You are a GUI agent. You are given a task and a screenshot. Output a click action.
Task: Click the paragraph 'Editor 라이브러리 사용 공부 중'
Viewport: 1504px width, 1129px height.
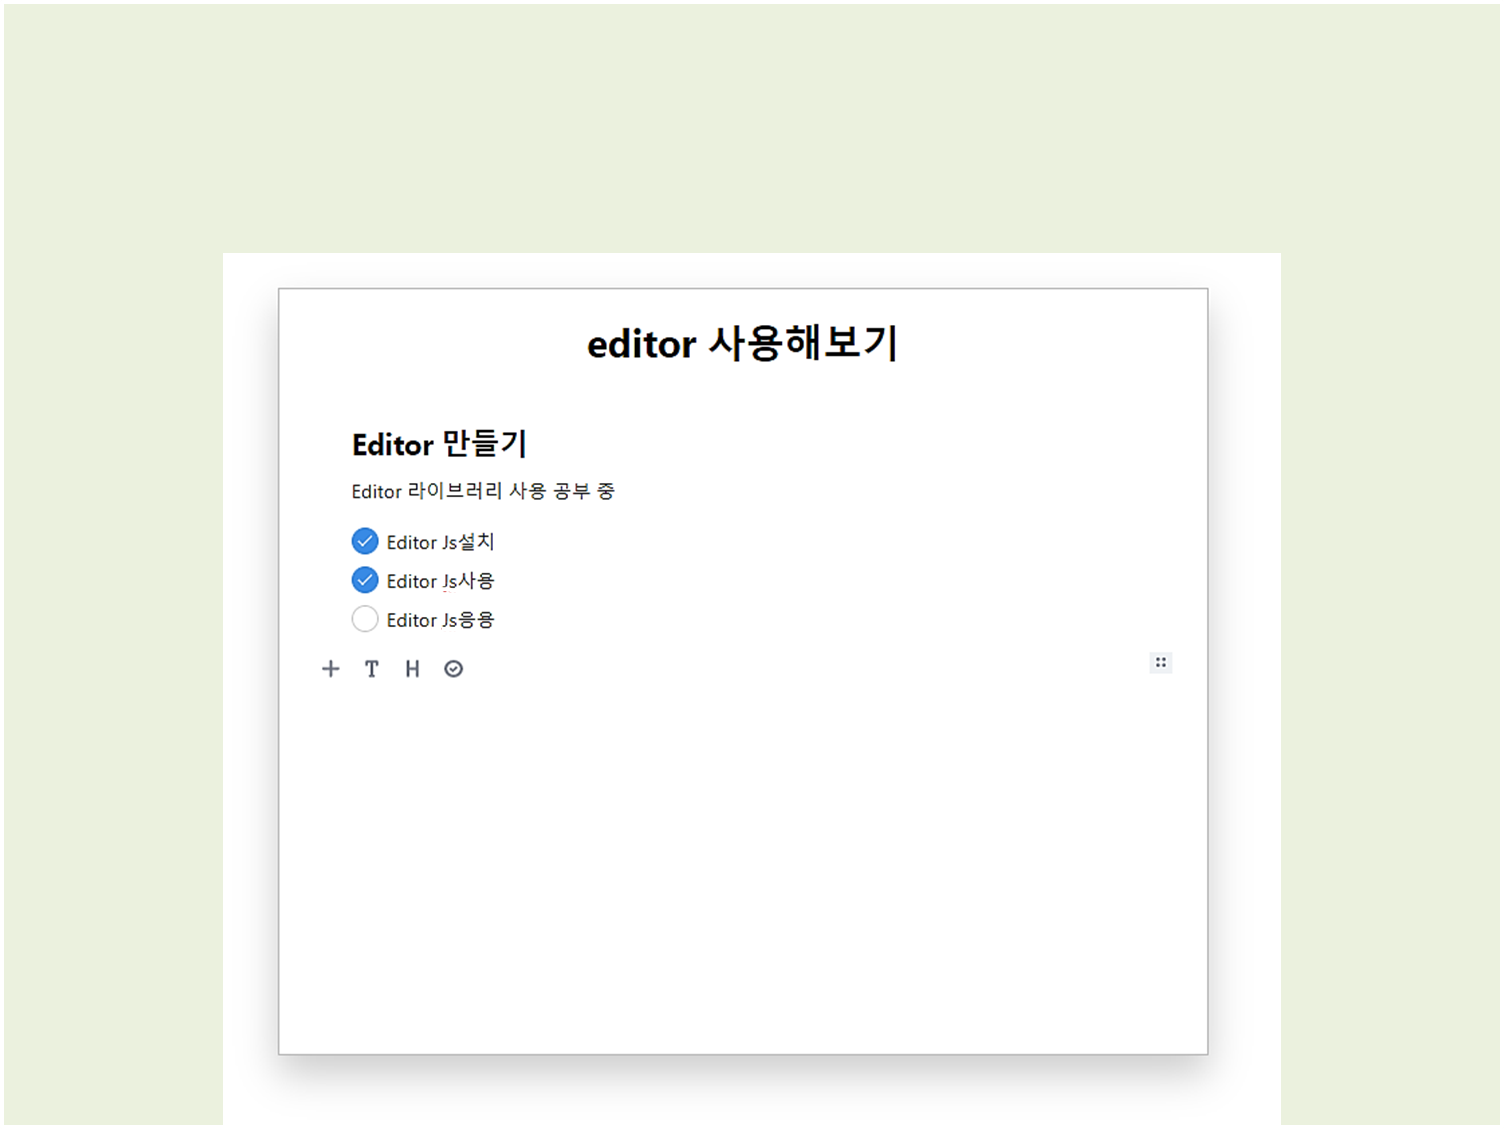tap(483, 491)
